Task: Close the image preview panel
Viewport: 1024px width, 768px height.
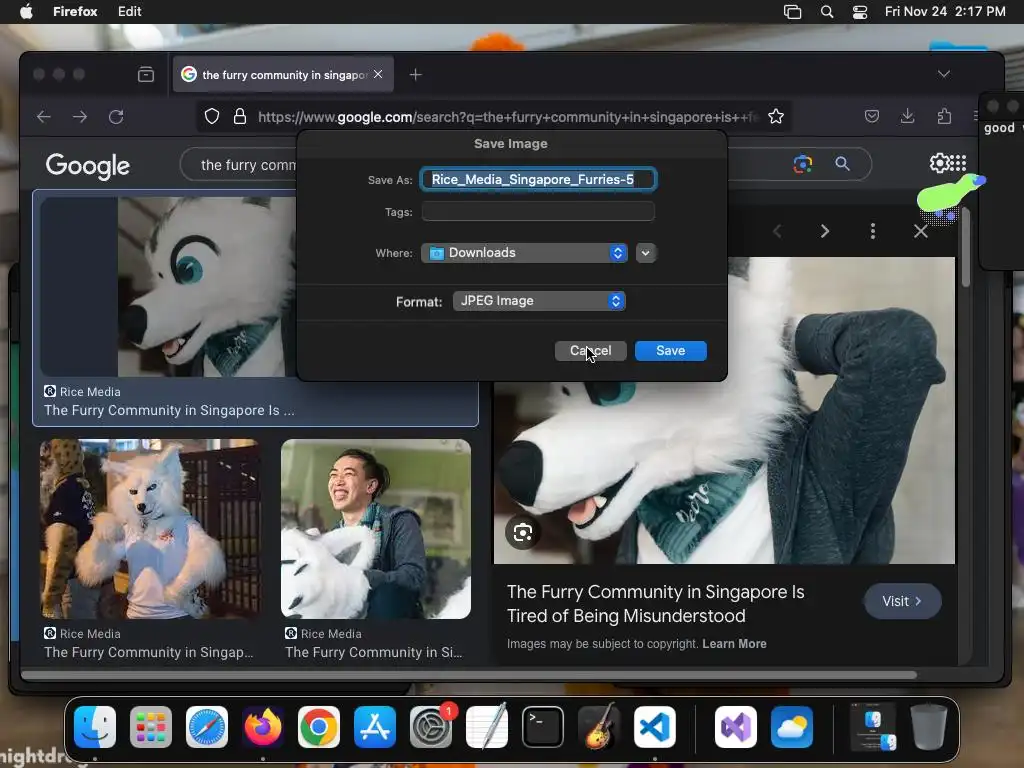Action: coord(921,231)
